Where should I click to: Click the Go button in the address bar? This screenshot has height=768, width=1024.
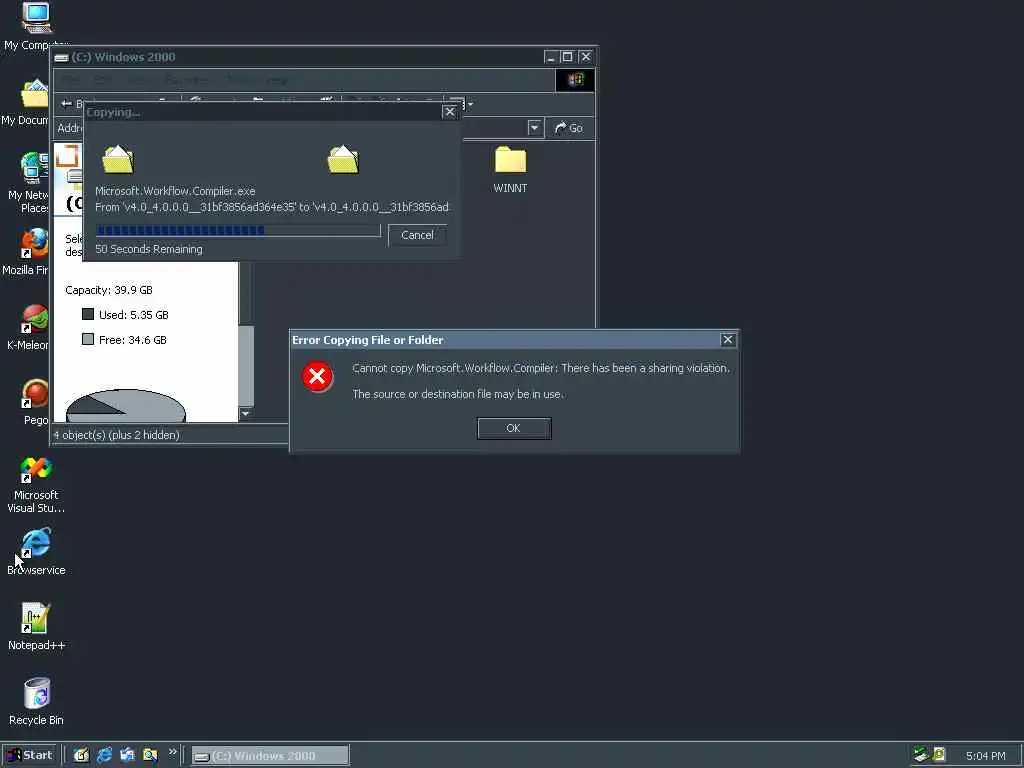point(569,128)
